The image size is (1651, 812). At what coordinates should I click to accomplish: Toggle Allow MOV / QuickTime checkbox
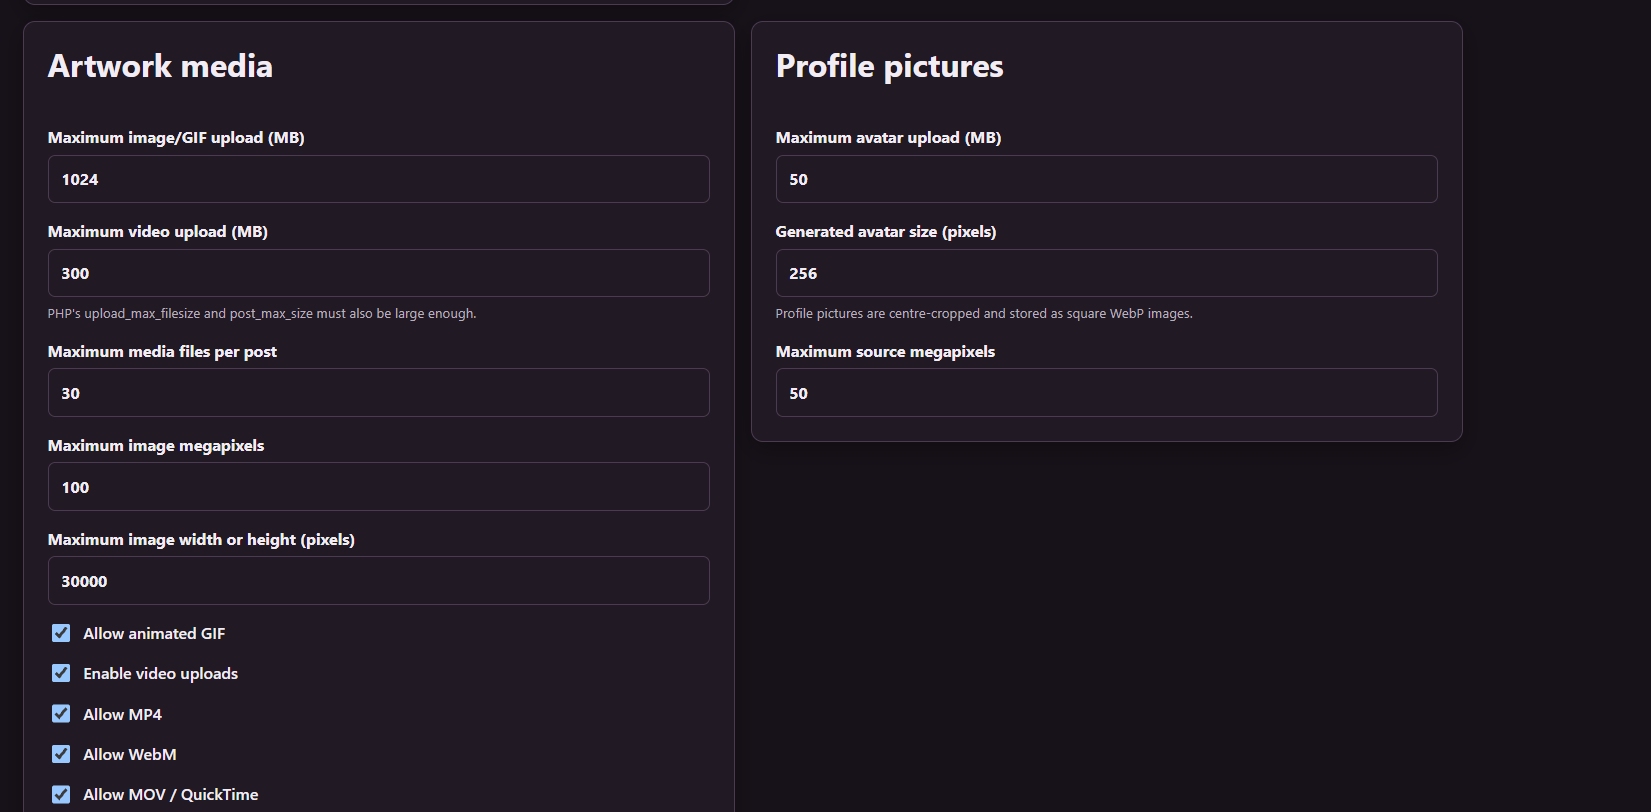pyautogui.click(x=61, y=794)
